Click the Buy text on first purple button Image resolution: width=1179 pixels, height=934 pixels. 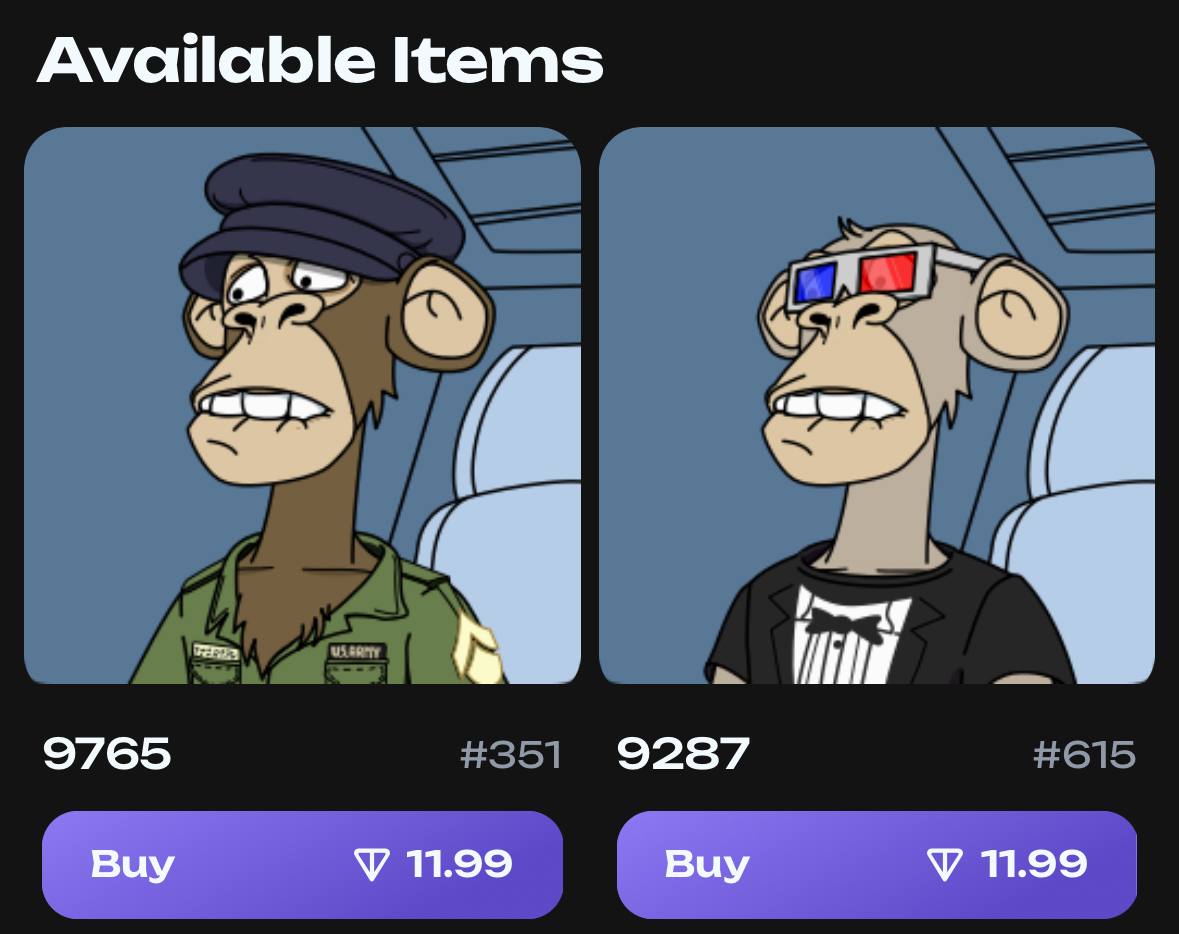click(132, 865)
